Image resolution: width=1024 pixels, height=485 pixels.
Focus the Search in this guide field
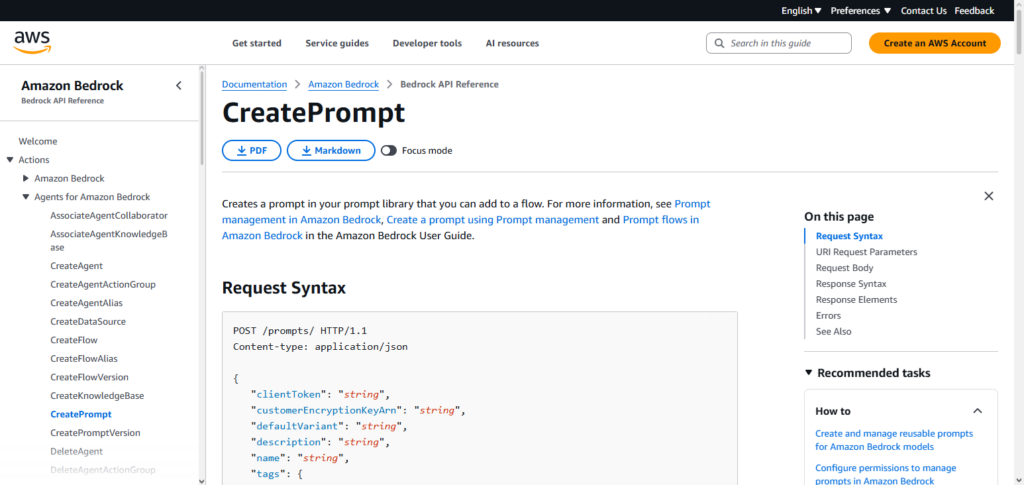pos(778,43)
